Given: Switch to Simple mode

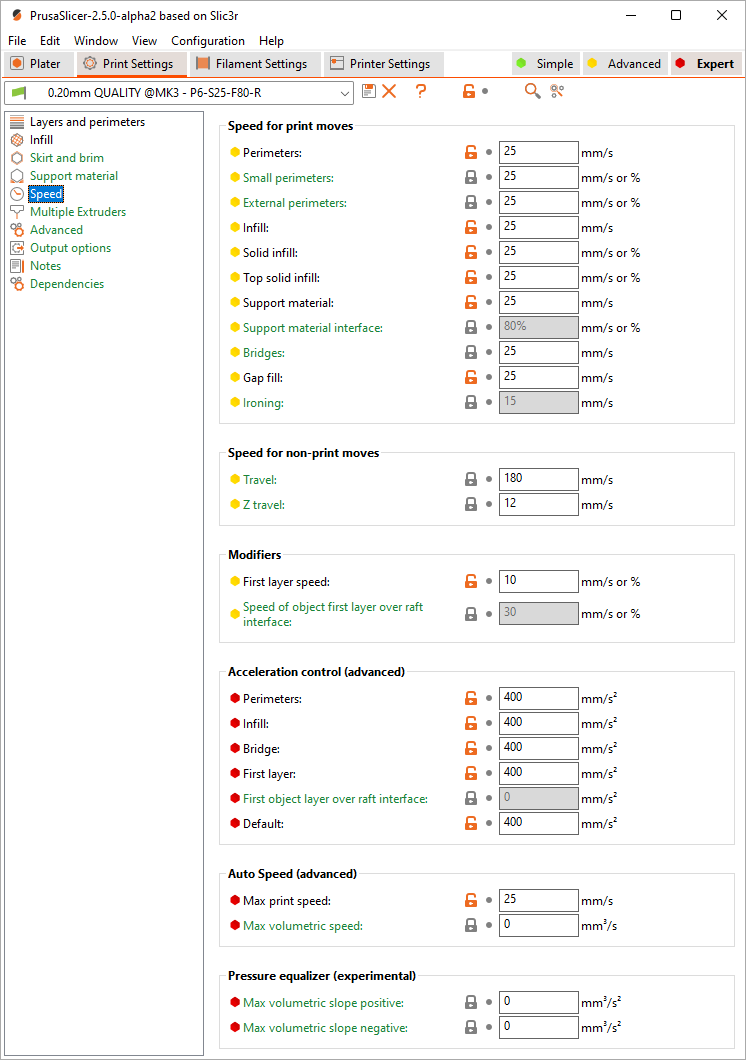Looking at the screenshot, I should 545,64.
